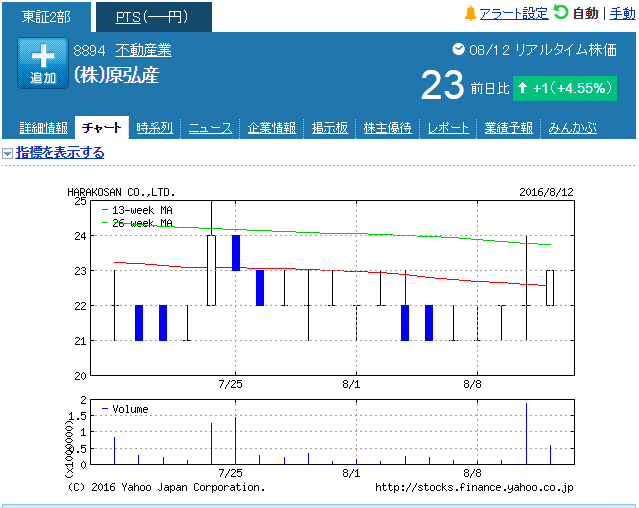This screenshot has height=508, width=639.
Task: Click the stock price 23
Action: [x=443, y=85]
